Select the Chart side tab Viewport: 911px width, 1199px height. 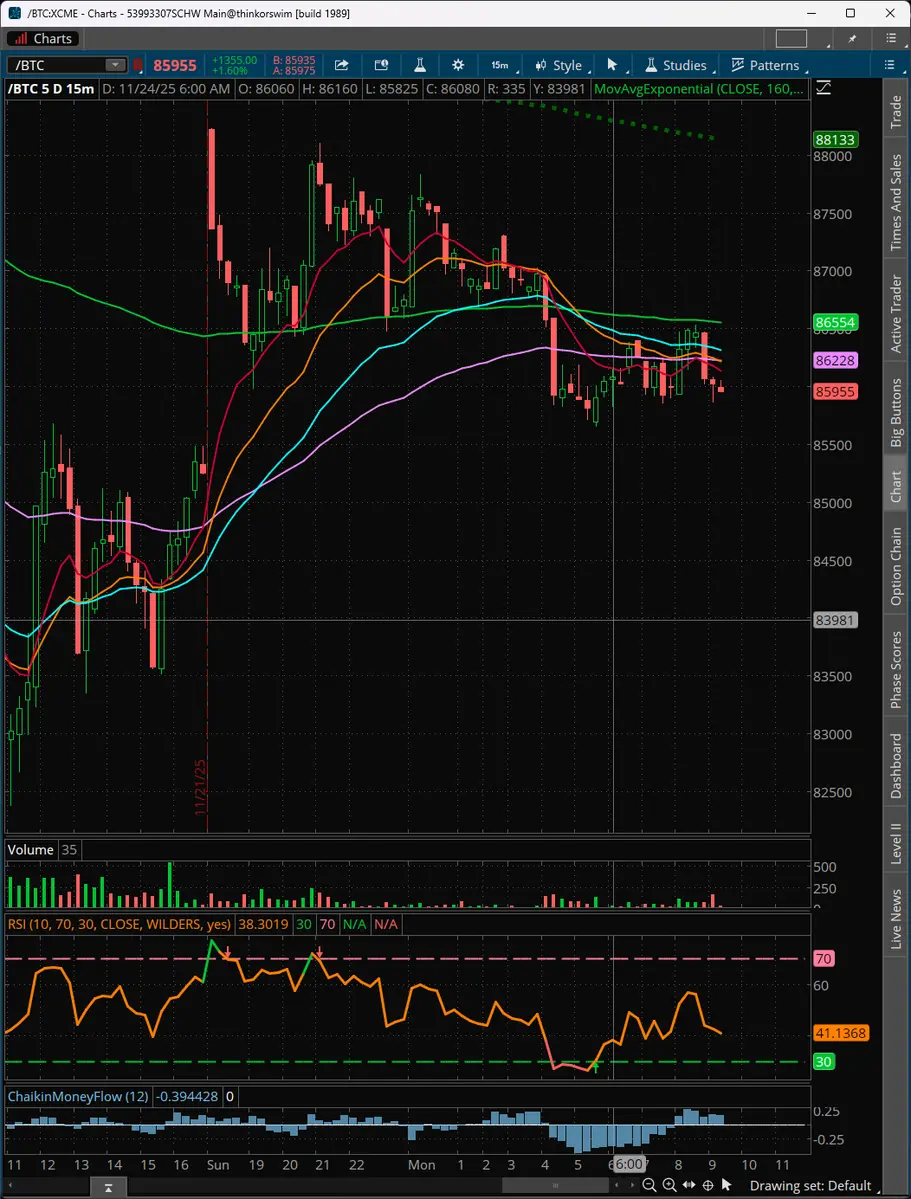pos(896,486)
